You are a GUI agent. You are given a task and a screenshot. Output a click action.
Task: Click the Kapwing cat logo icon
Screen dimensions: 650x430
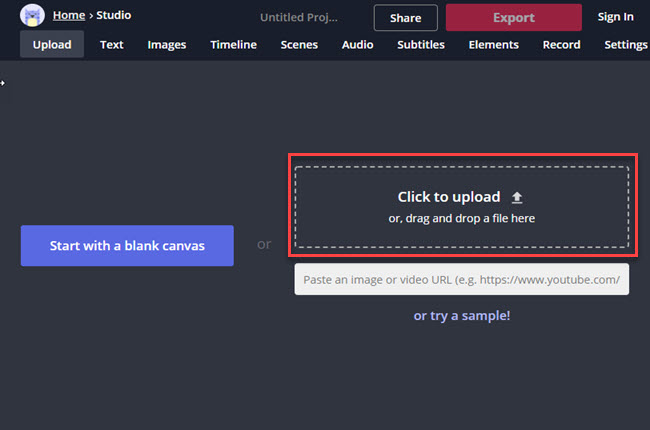[32, 16]
